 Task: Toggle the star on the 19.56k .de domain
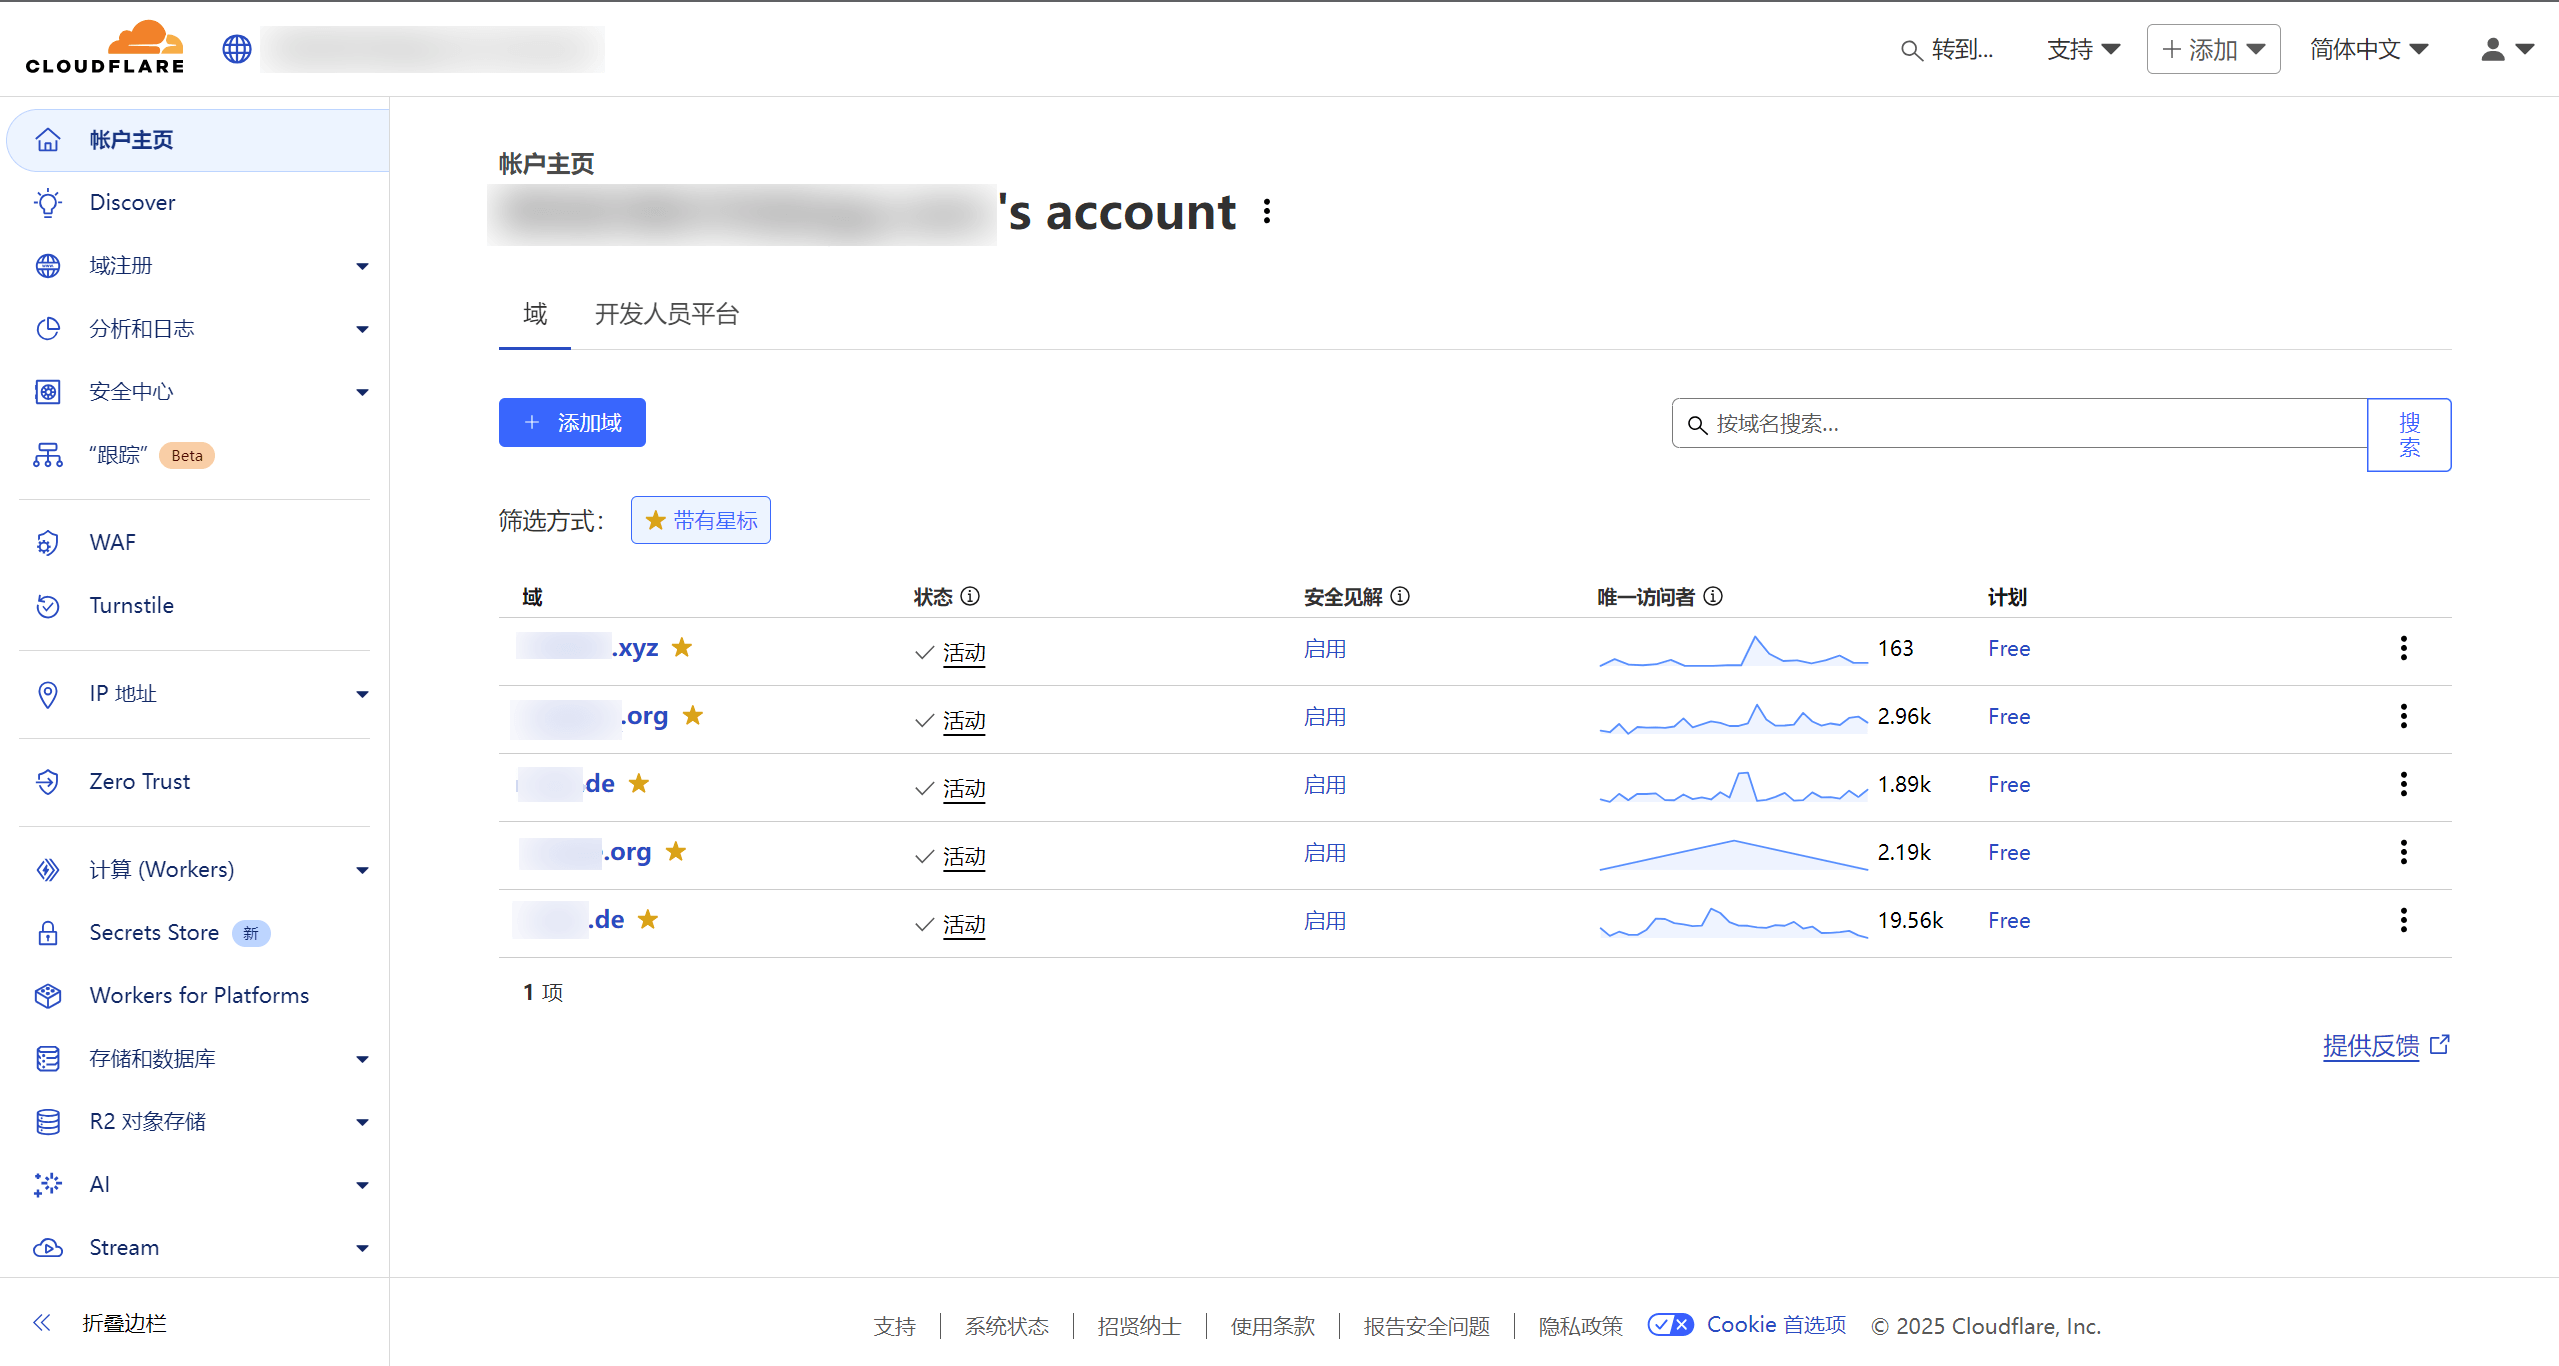point(648,920)
